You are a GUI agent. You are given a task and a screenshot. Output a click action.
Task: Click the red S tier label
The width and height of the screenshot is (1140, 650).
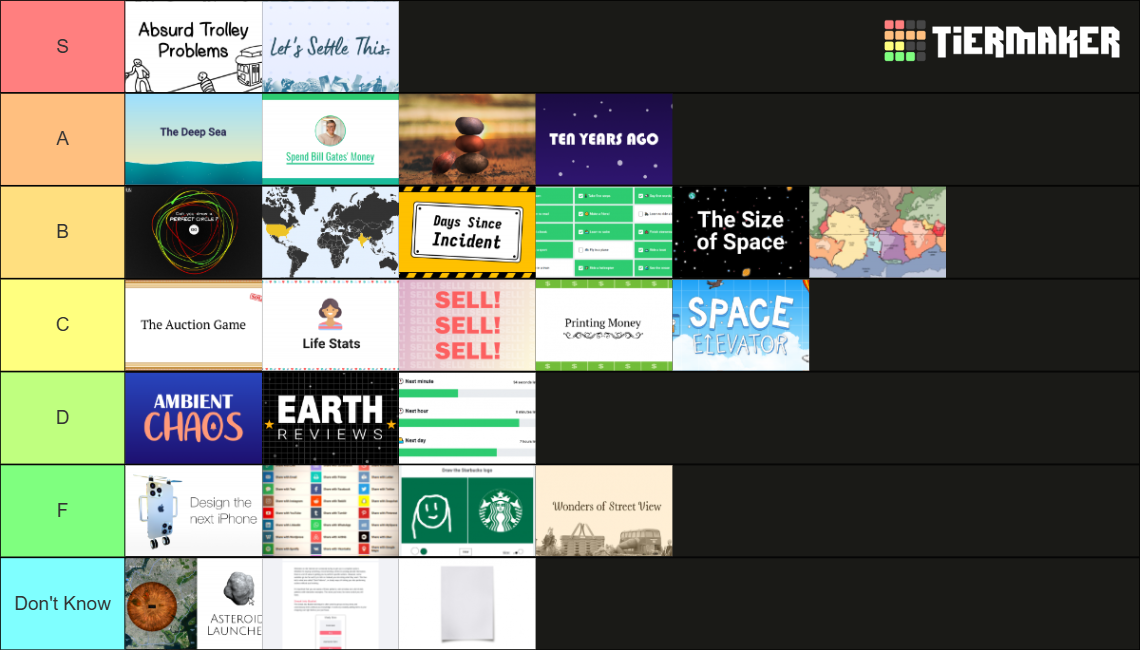[62, 47]
